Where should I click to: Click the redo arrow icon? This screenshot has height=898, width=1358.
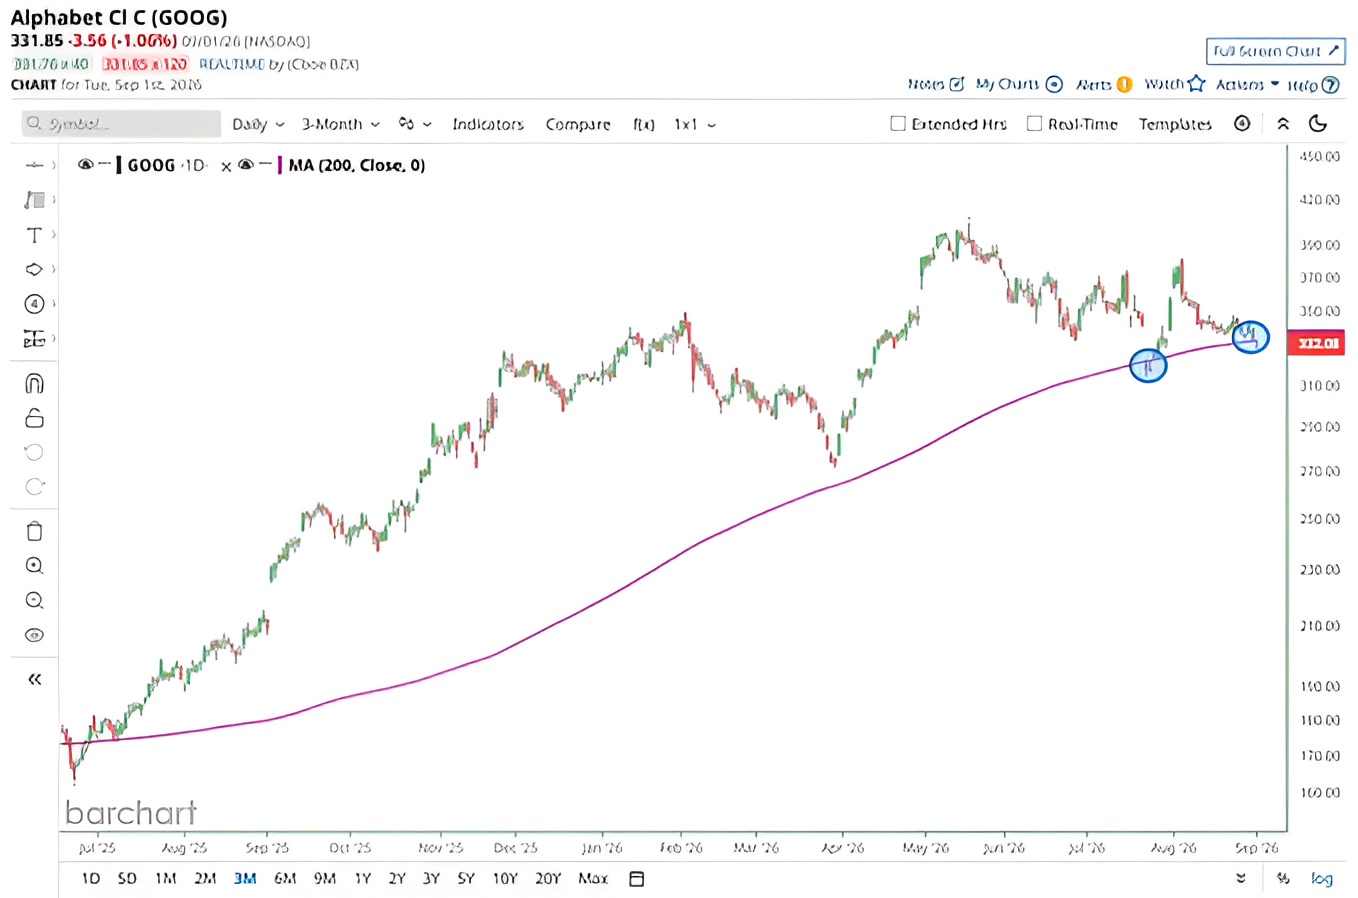34,487
